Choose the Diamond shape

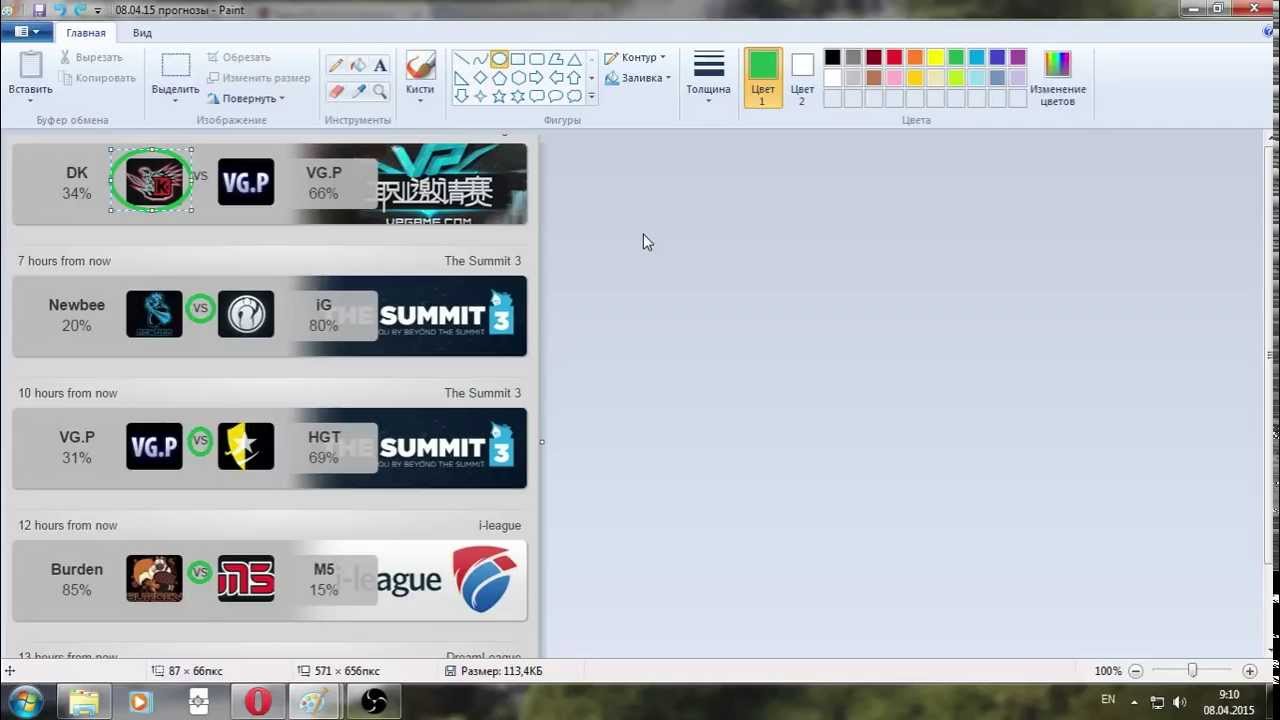tap(480, 78)
